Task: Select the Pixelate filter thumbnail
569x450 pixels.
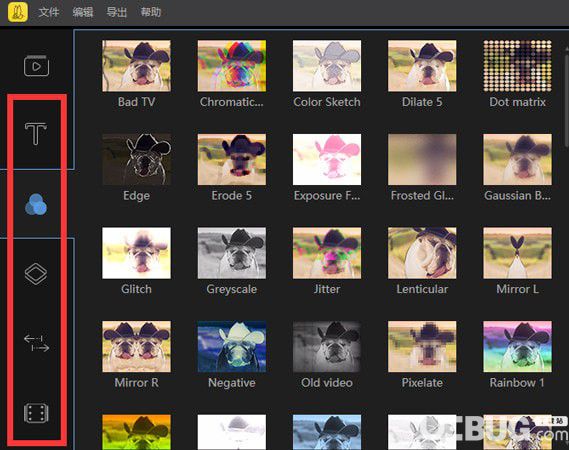Action: (x=422, y=347)
